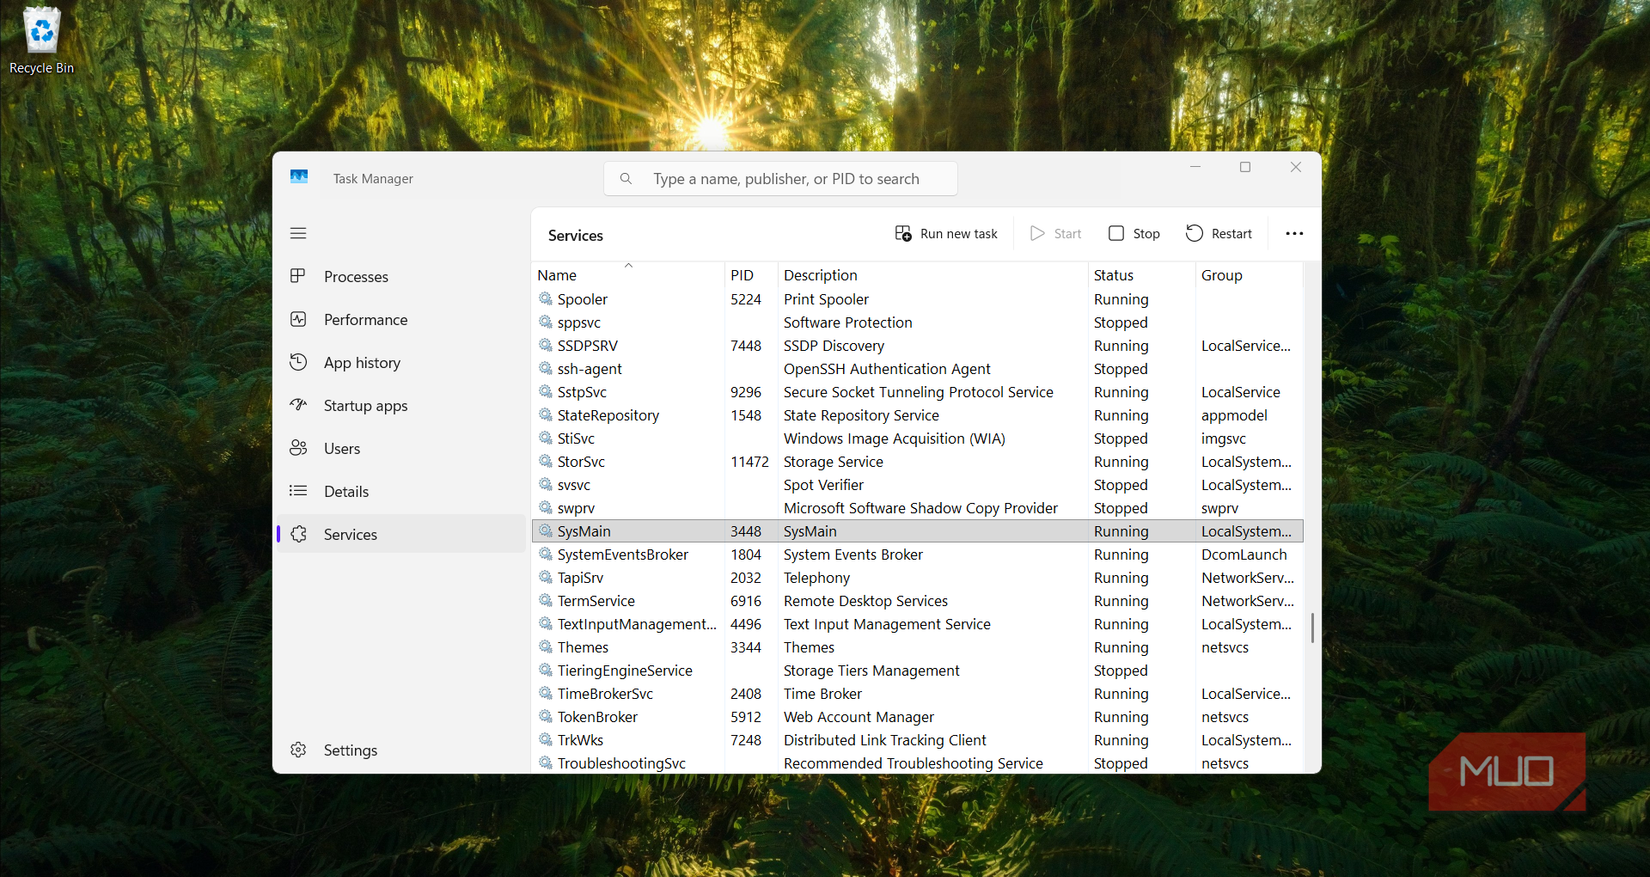Sort services by the Description column
The width and height of the screenshot is (1650, 877).
pos(932,275)
